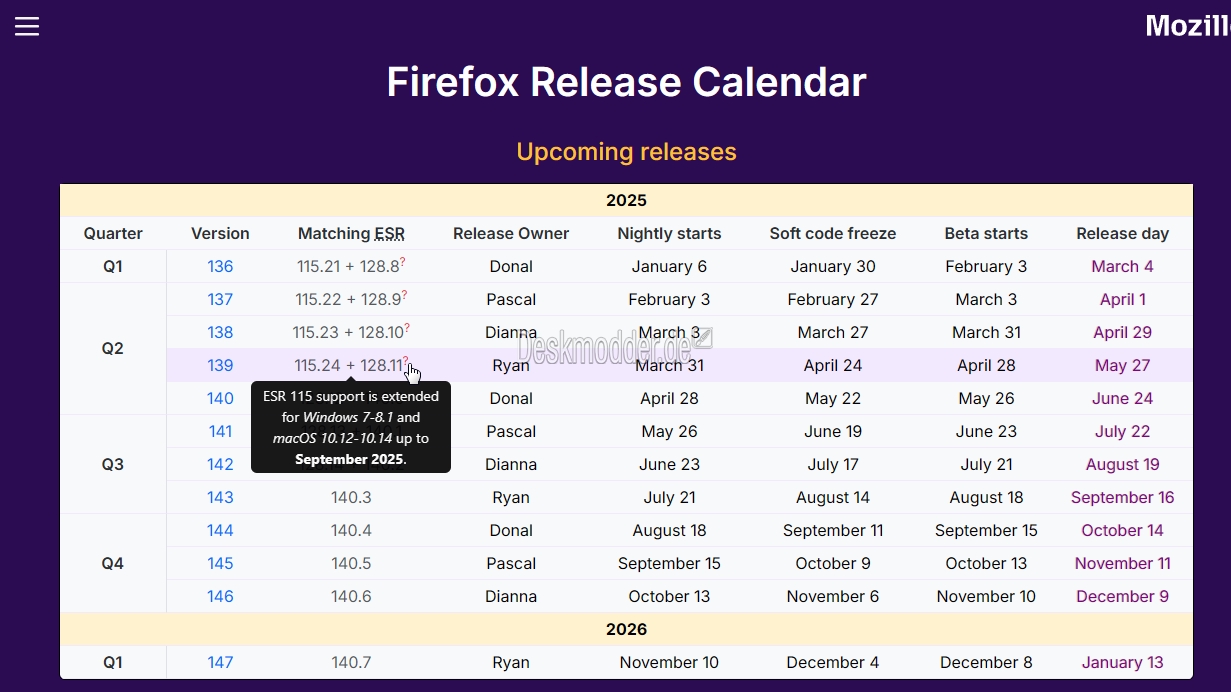Screen dimensions: 1231x692
Task: Follow the version 145 link
Action: pyautogui.click(x=220, y=563)
